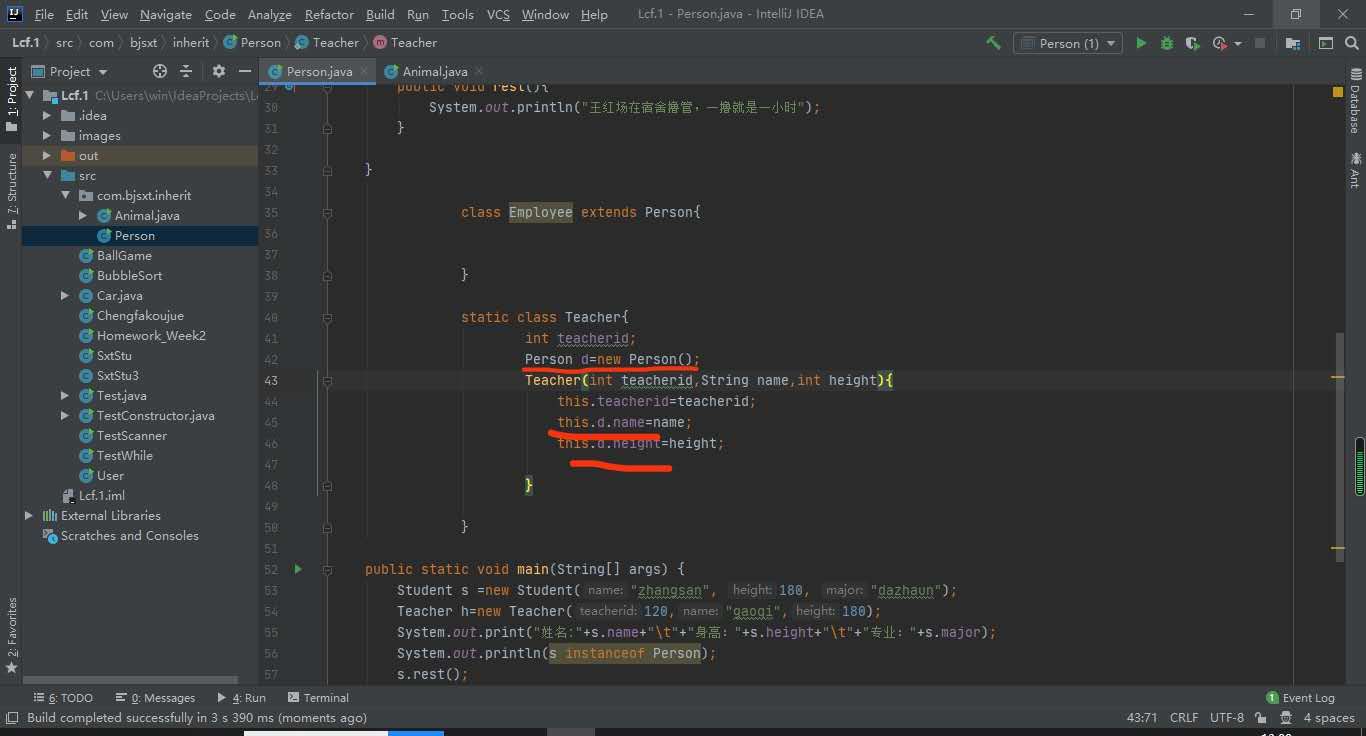Open the Analyze menu

click(x=270, y=14)
